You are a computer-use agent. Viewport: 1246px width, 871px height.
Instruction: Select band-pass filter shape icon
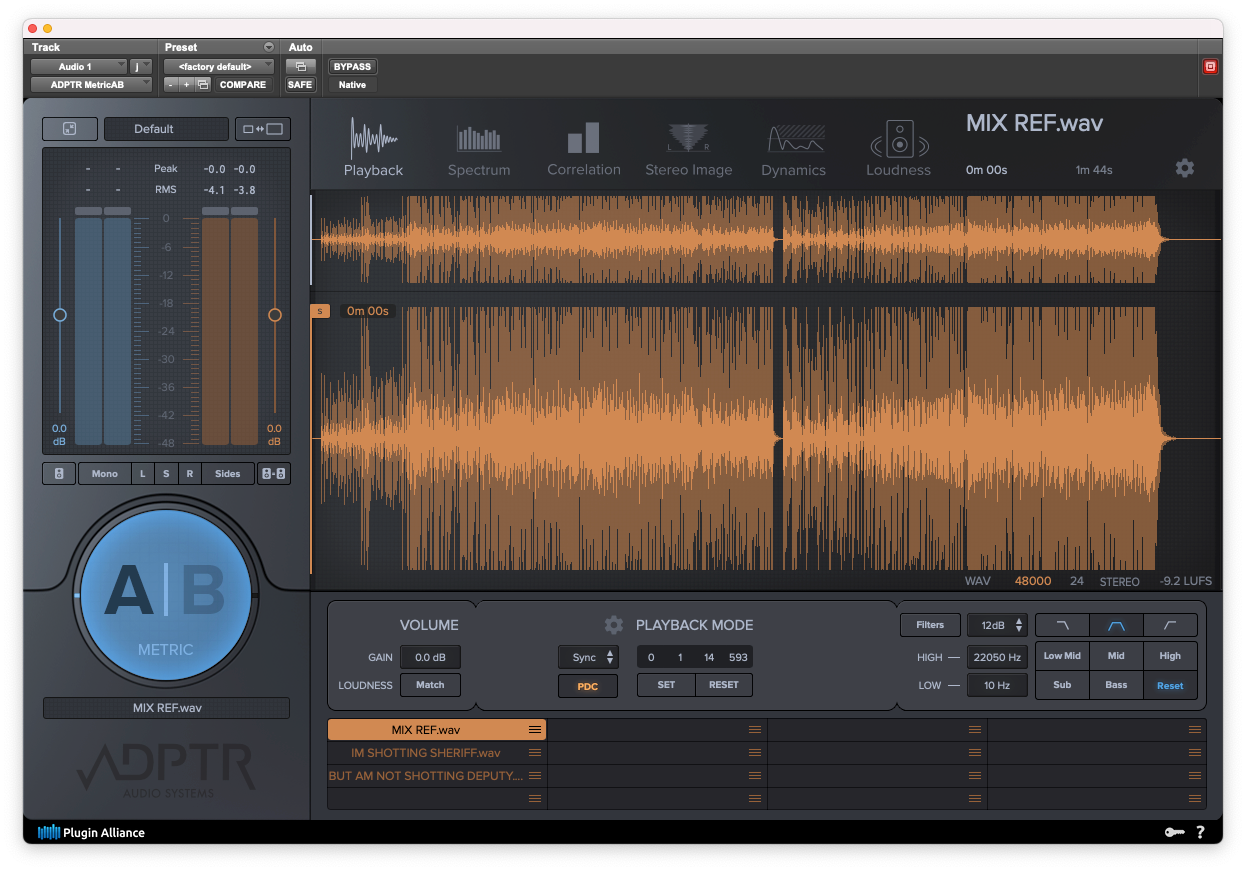point(1116,625)
